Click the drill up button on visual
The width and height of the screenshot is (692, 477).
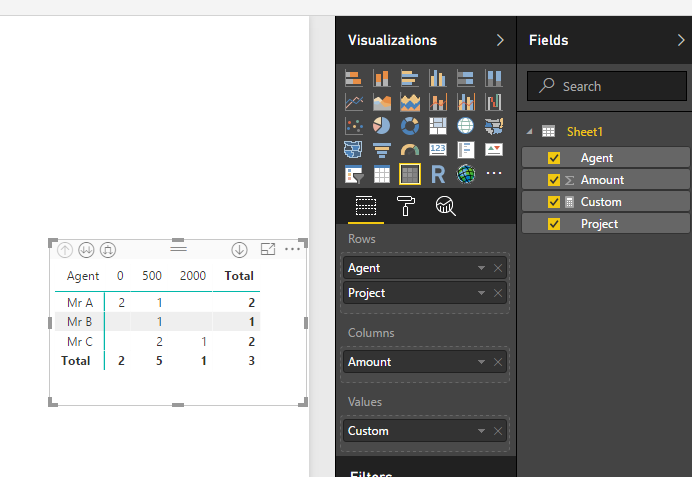pyautogui.click(x=65, y=250)
